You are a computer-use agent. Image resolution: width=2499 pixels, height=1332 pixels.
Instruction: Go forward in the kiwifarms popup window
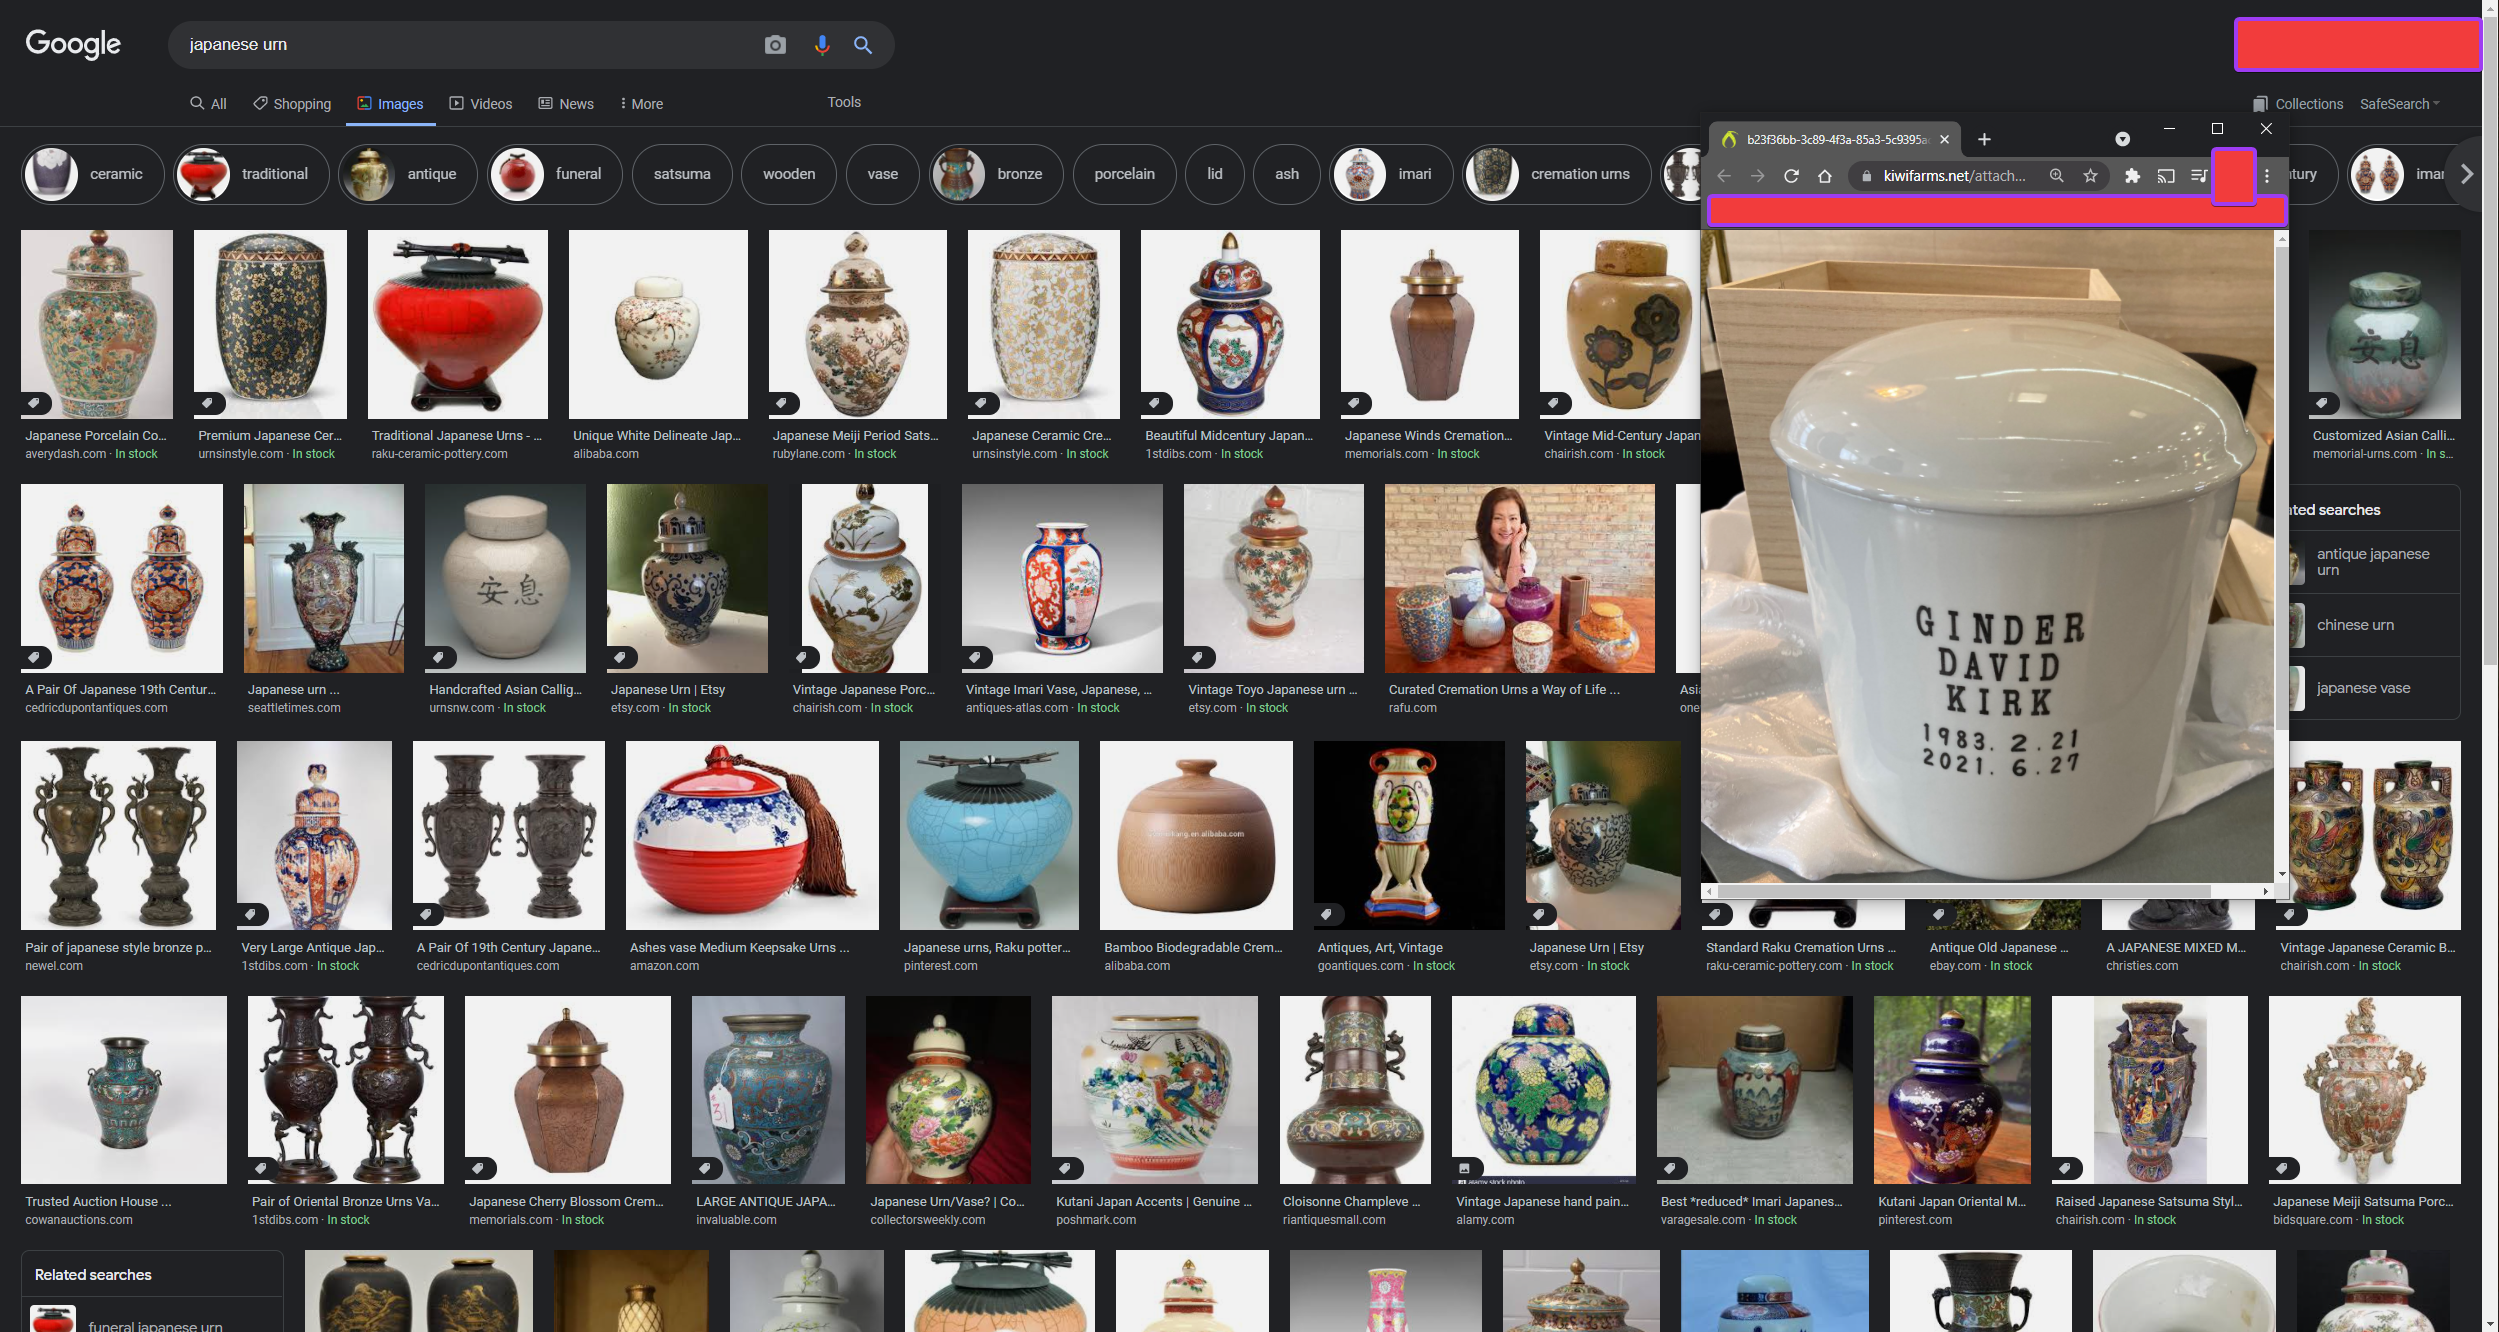click(x=1757, y=176)
